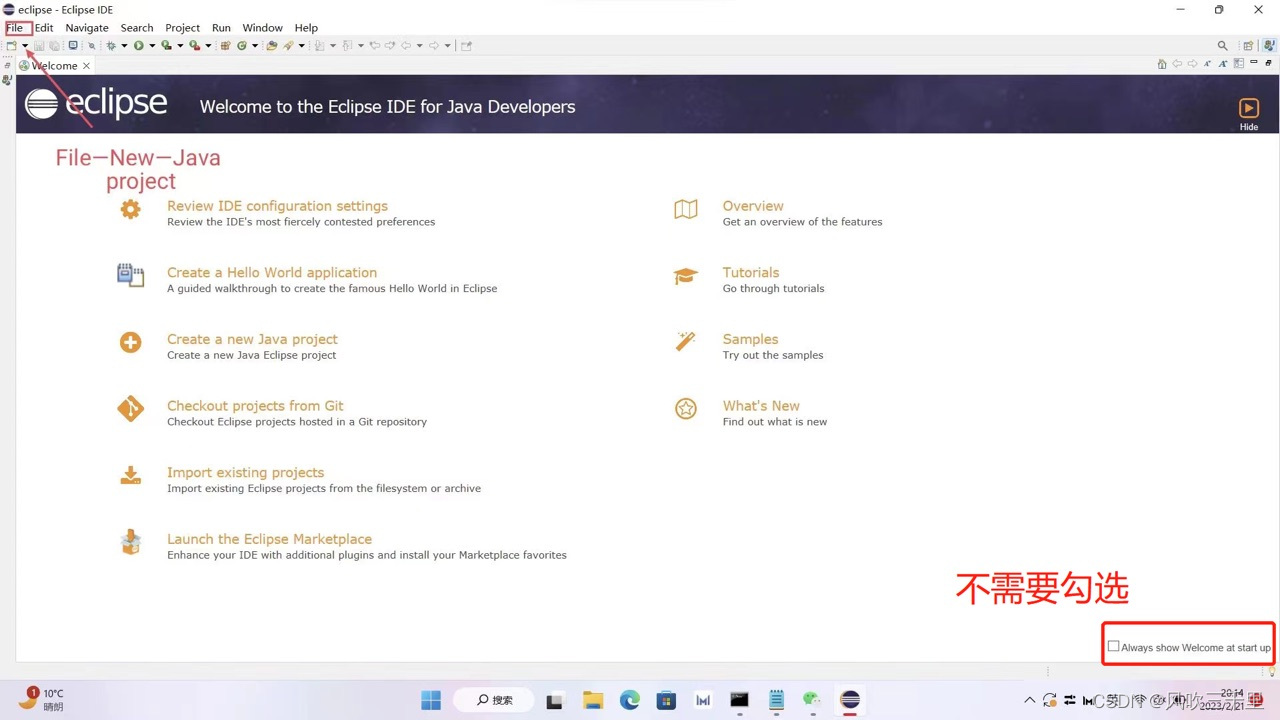Click the Open Type folder icon
This screenshot has height=720, width=1280.
pyautogui.click(x=272, y=45)
